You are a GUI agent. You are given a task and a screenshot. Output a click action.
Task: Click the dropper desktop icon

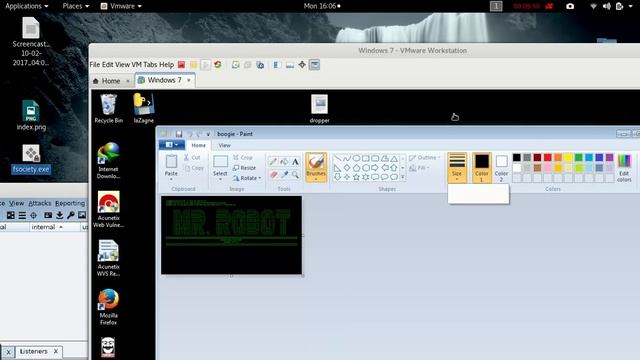(x=320, y=109)
